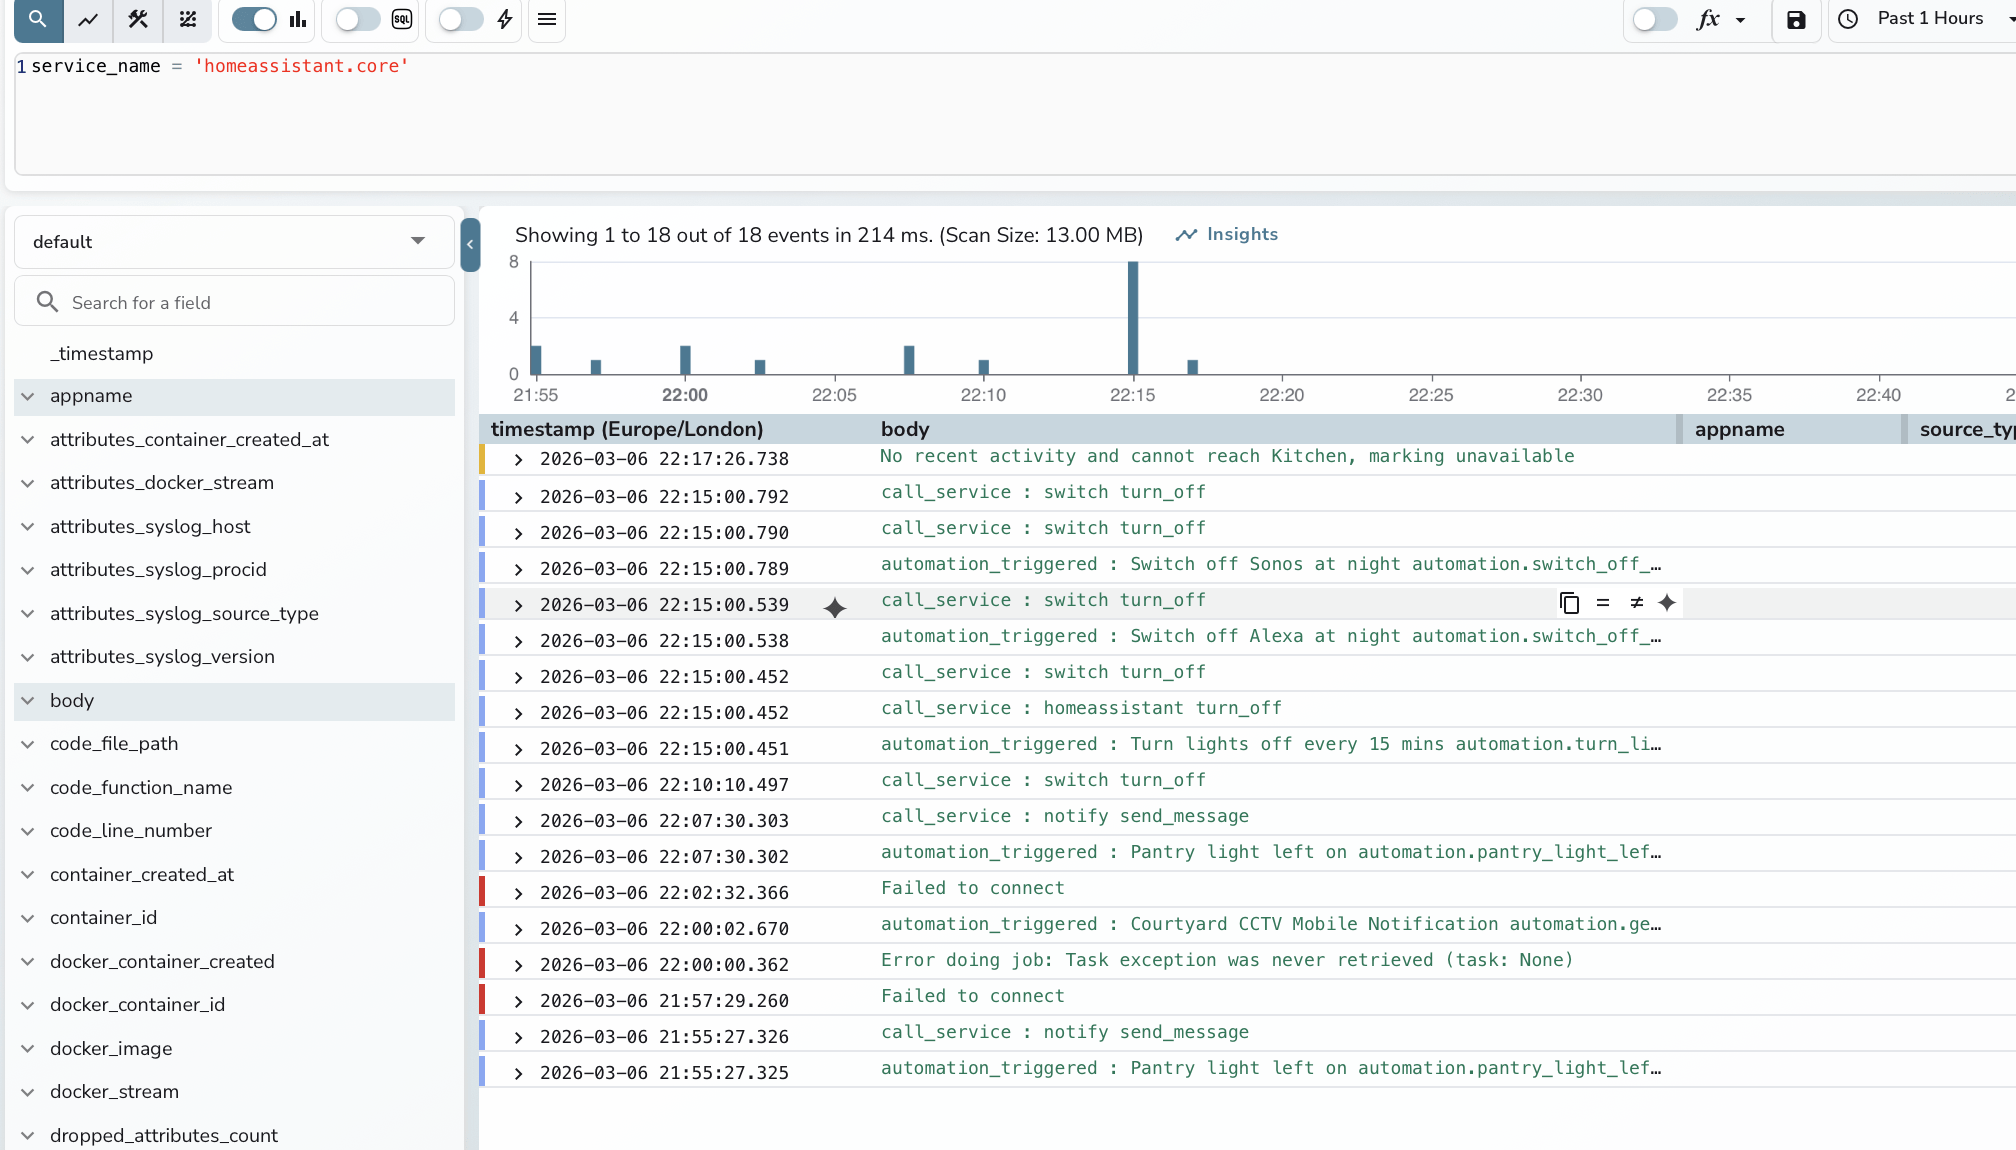Disable the histogram toggle
The width and height of the screenshot is (2016, 1150).
[x=253, y=18]
